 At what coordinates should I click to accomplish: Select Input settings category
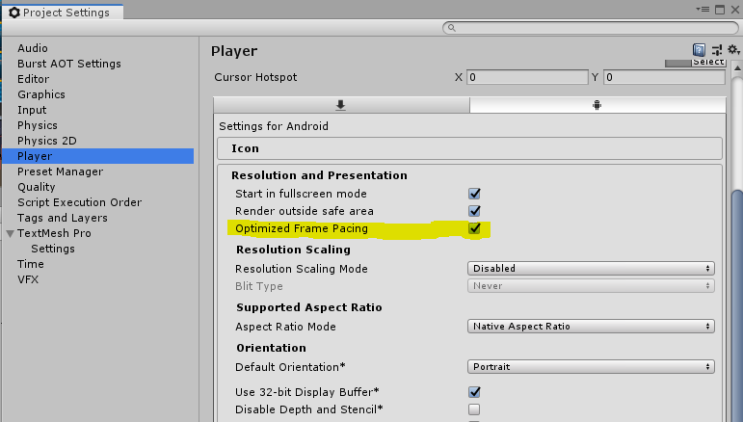click(32, 110)
